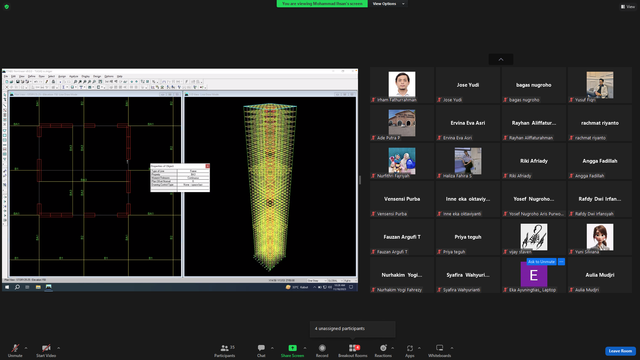This screenshot has height=360, width=640.
Task: Open the Design menu in ETABS
Action: (97, 76)
